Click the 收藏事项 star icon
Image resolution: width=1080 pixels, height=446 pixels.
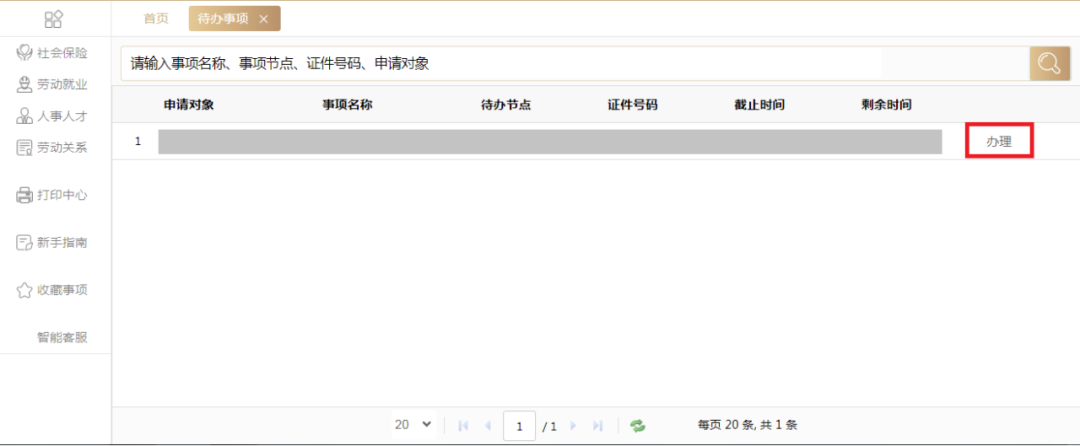click(x=24, y=290)
